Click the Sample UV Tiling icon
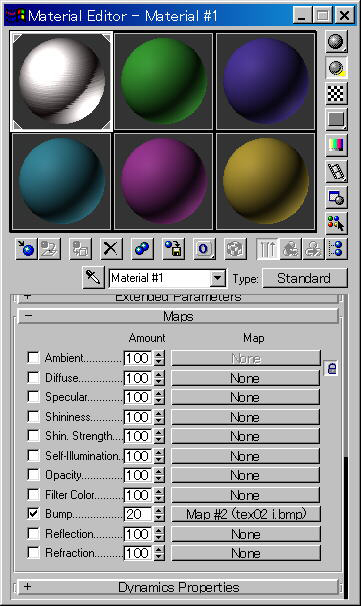The height and width of the screenshot is (606, 361). pos(336,120)
